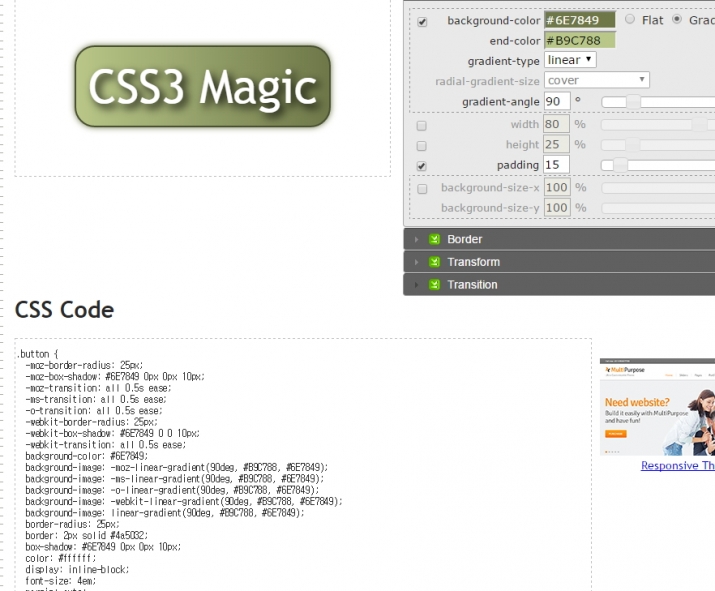
Task: Click the height slider track
Action: click(x=658, y=145)
